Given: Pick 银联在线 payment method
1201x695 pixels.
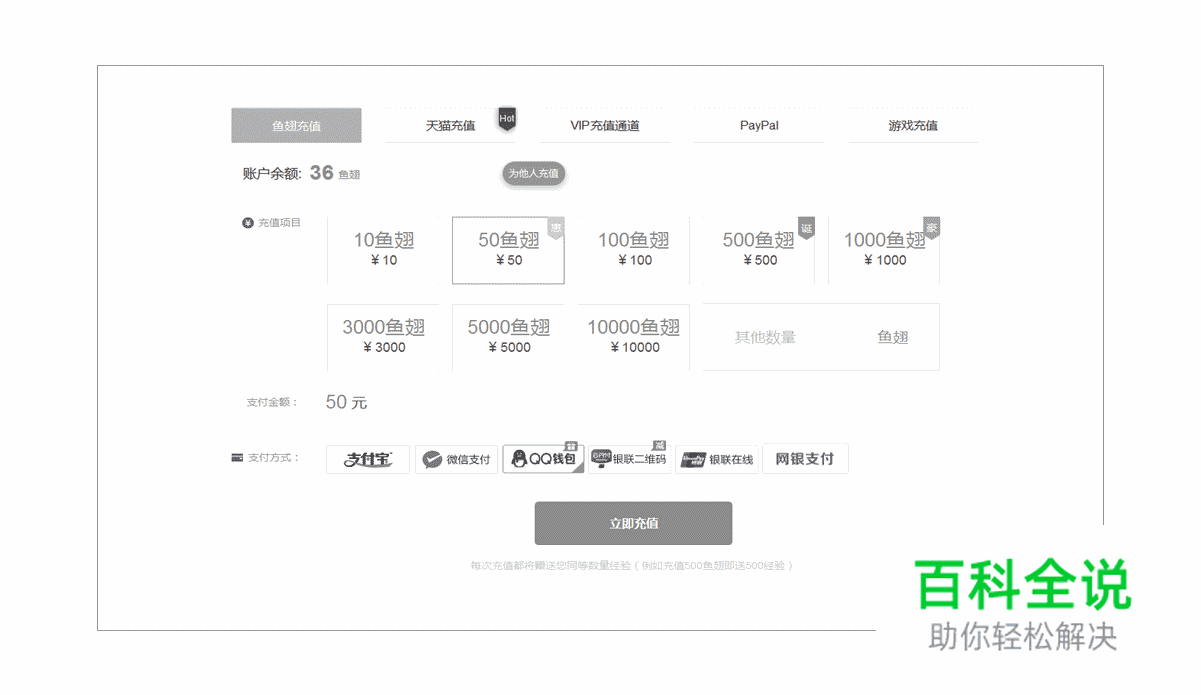Looking at the screenshot, I should 718,459.
